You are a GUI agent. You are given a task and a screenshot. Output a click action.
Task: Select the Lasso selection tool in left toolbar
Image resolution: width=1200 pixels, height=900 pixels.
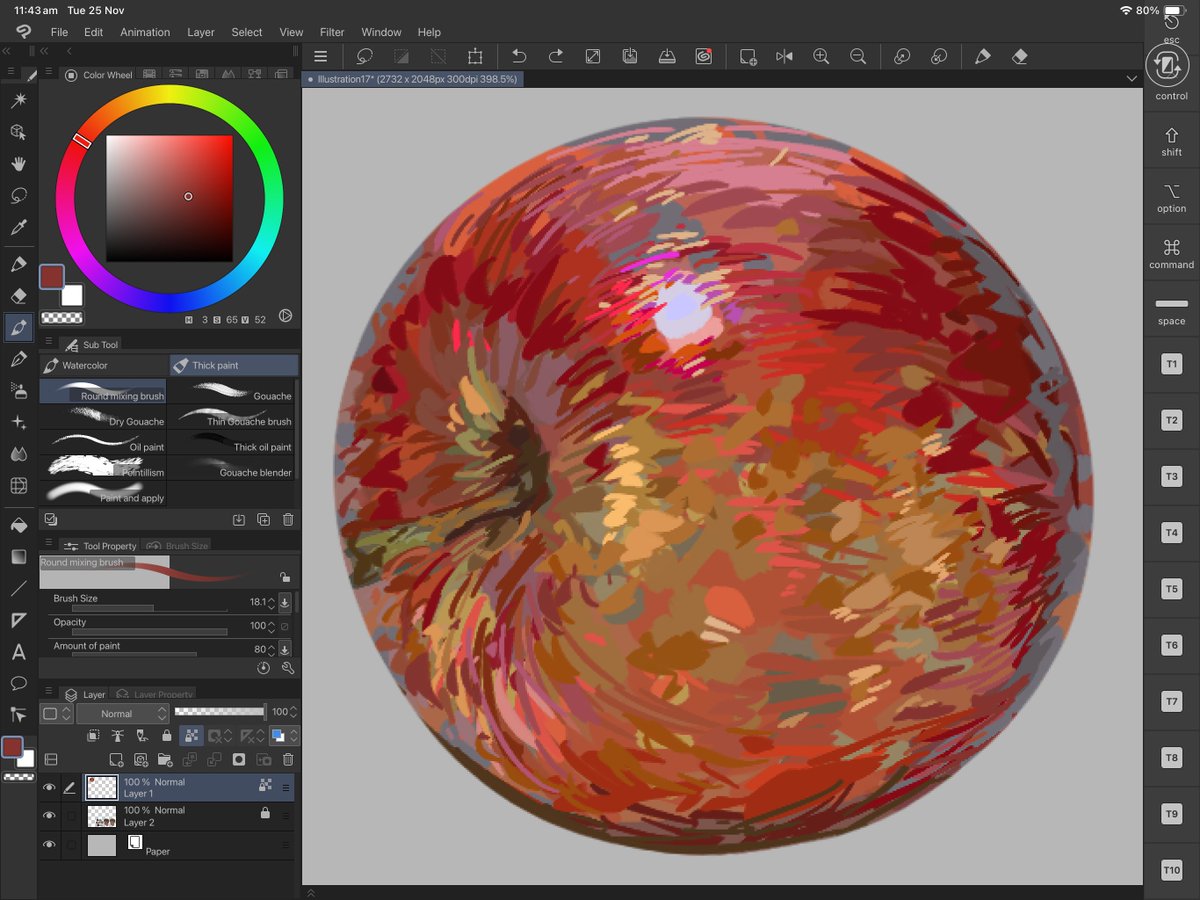coord(18,196)
